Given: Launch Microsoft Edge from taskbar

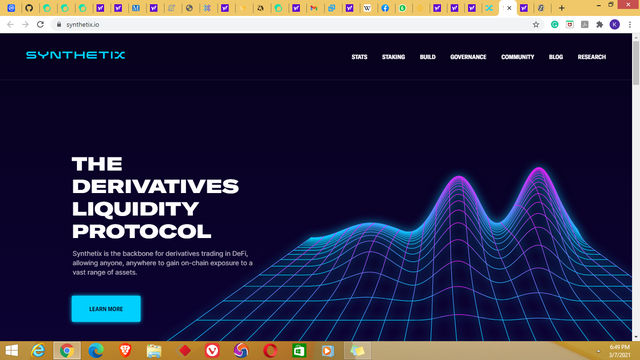Looking at the screenshot, I should pyautogui.click(x=96, y=351).
